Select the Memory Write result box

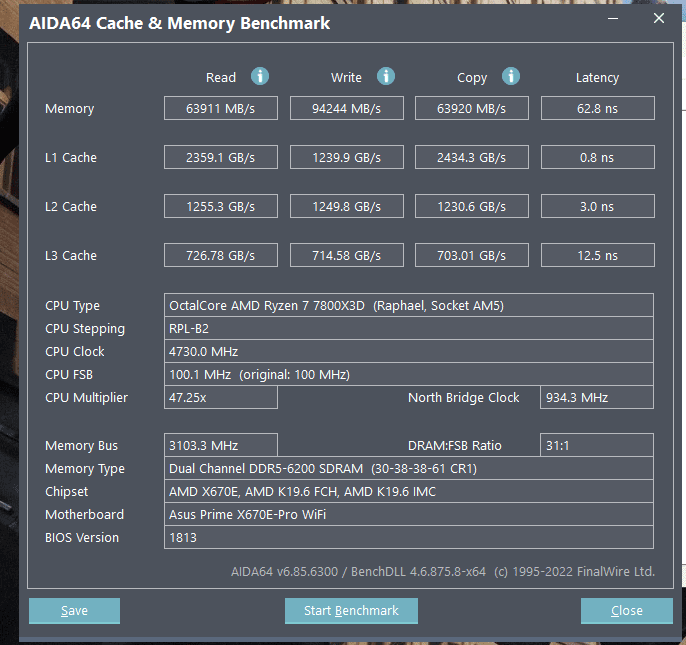346,108
